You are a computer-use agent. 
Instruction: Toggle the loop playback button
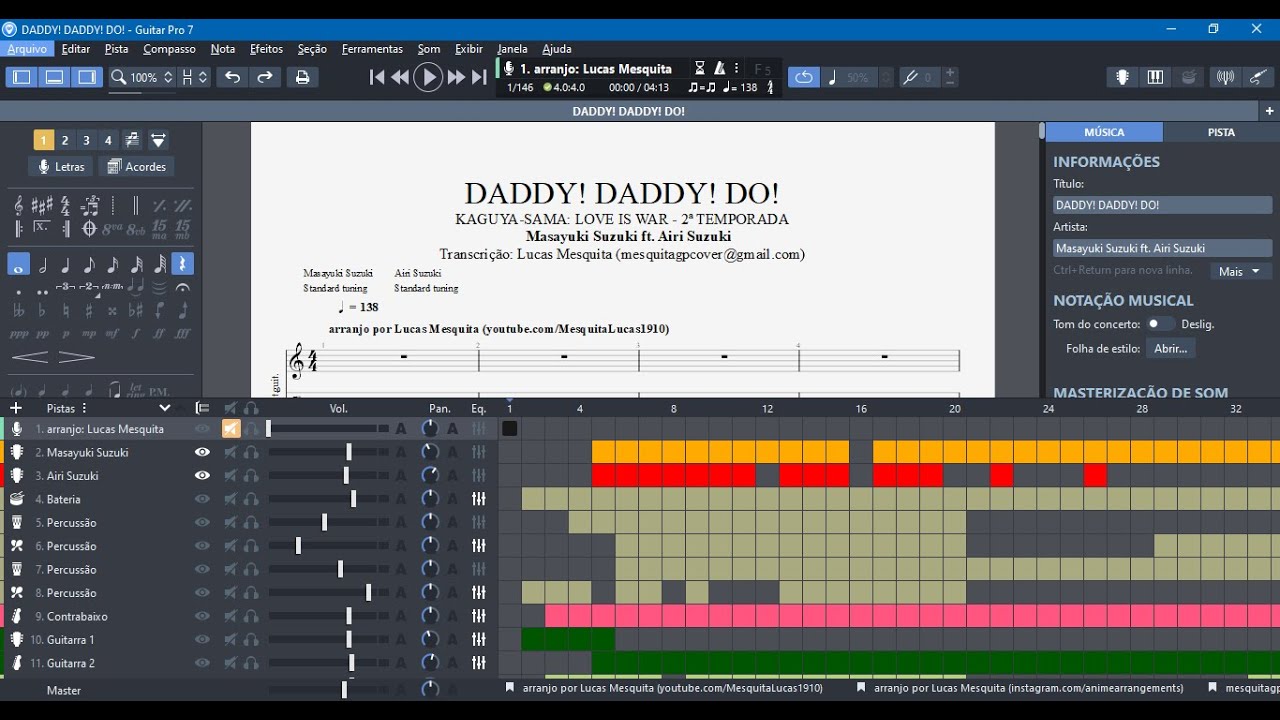tap(803, 77)
